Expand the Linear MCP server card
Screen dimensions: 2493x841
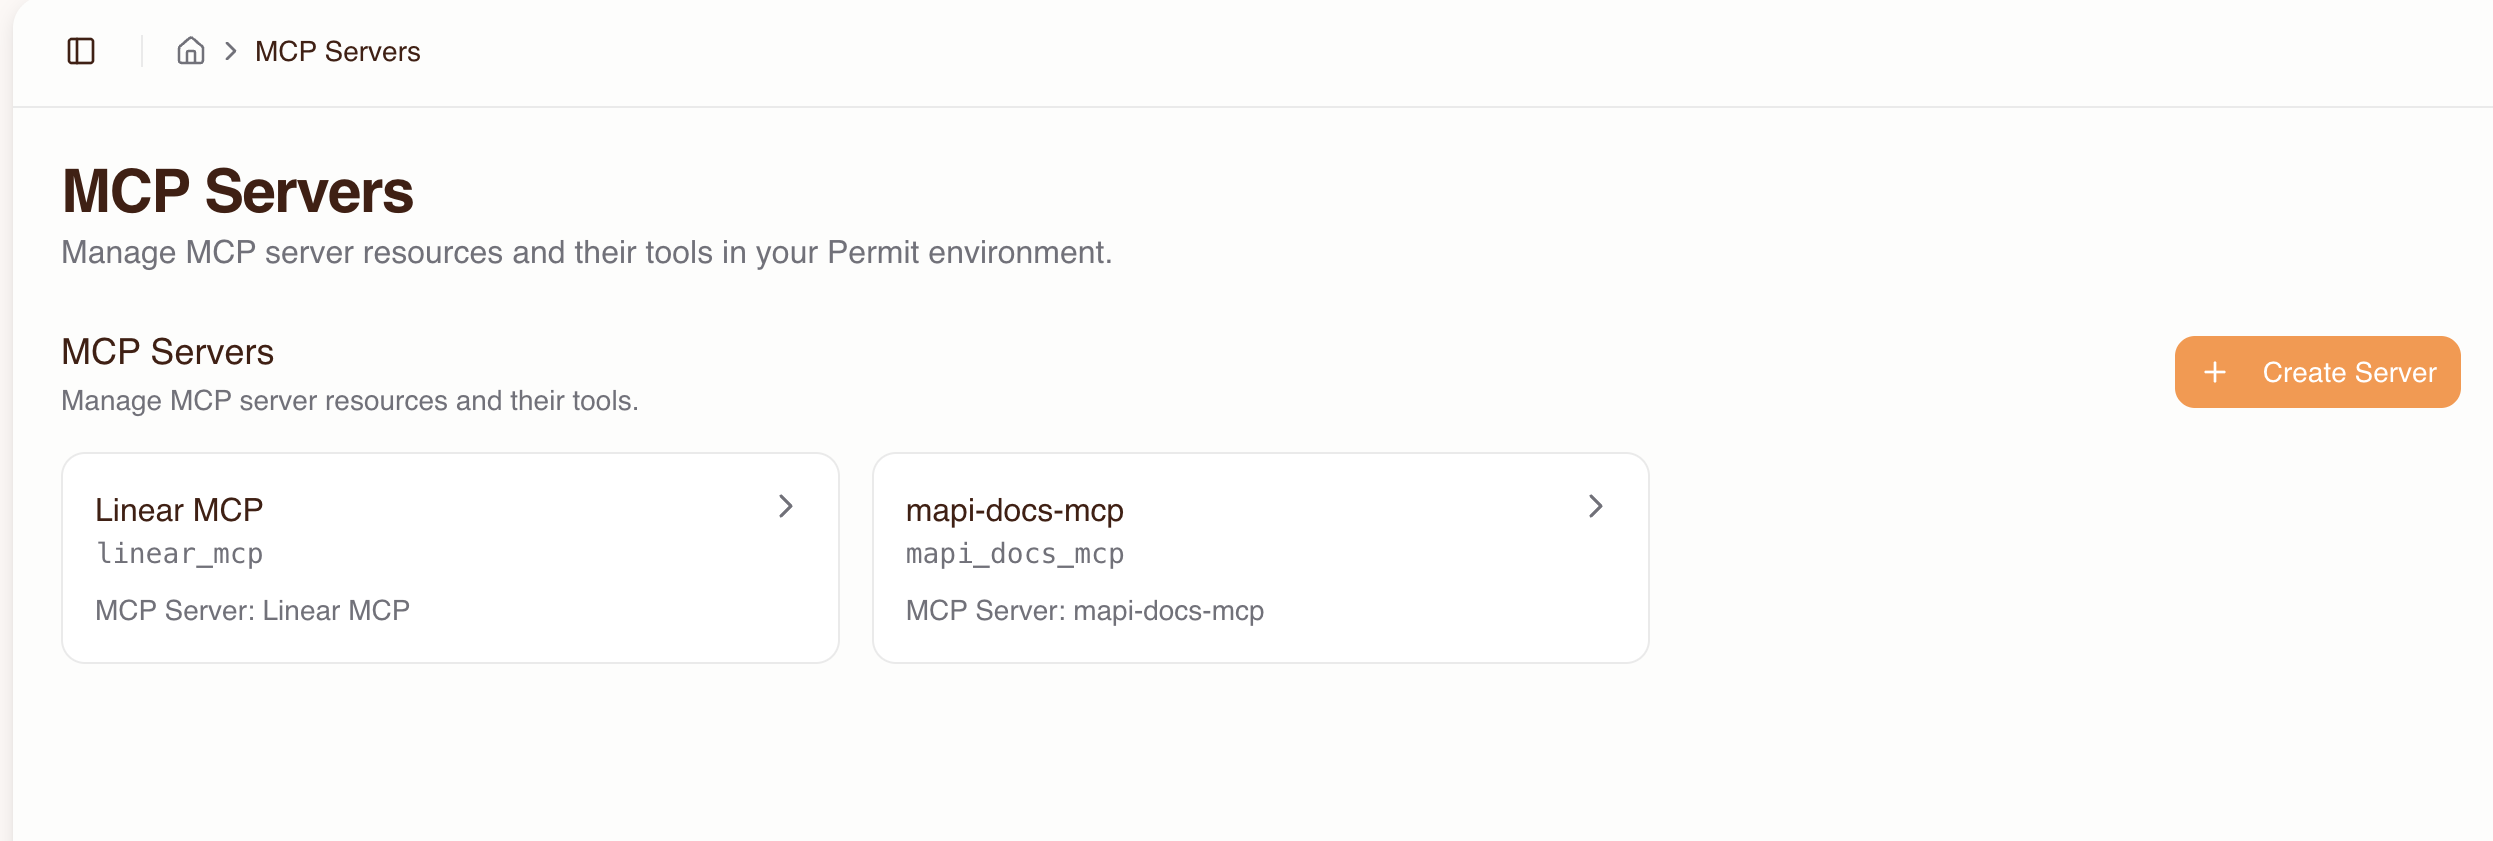[x=450, y=556]
